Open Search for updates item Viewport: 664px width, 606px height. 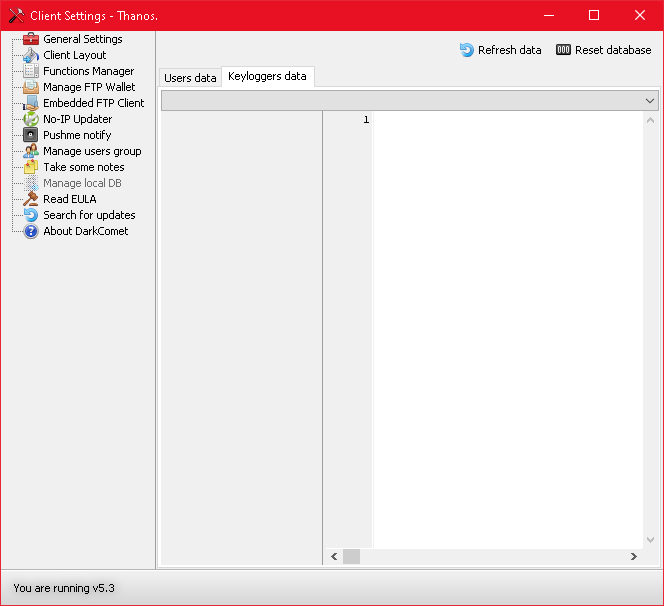pos(89,215)
